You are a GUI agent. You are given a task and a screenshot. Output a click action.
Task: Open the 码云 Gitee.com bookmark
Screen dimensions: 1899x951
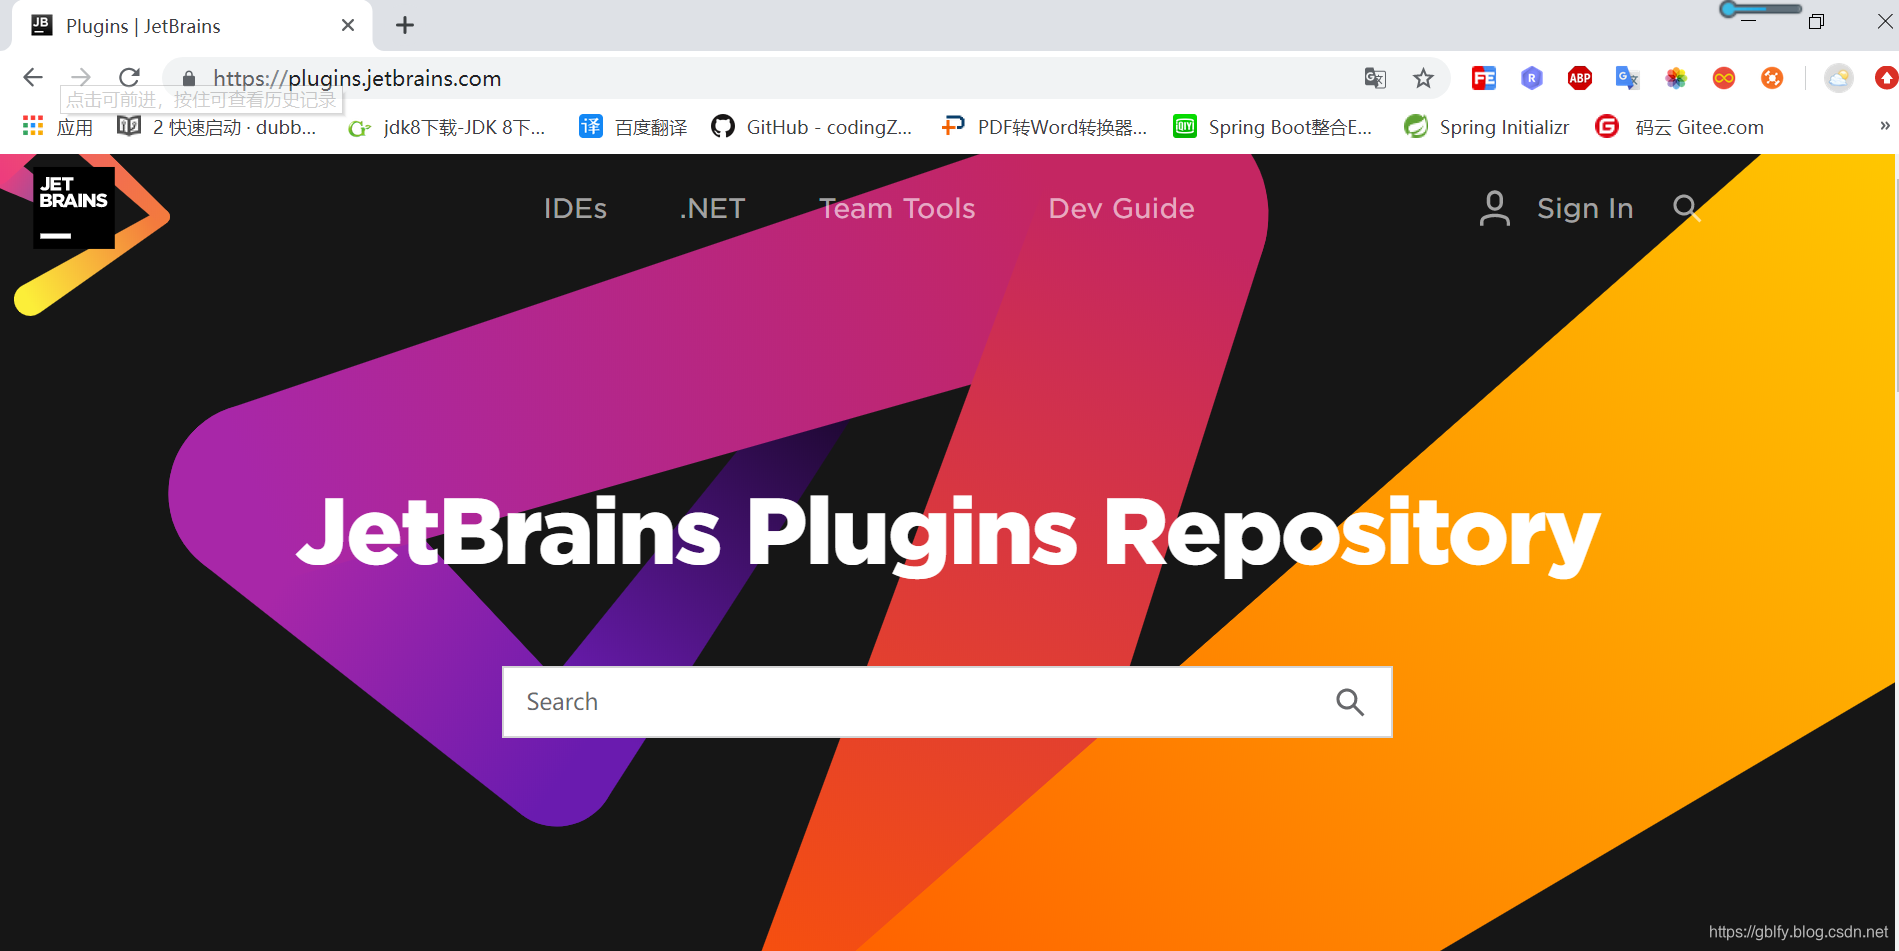(1680, 127)
